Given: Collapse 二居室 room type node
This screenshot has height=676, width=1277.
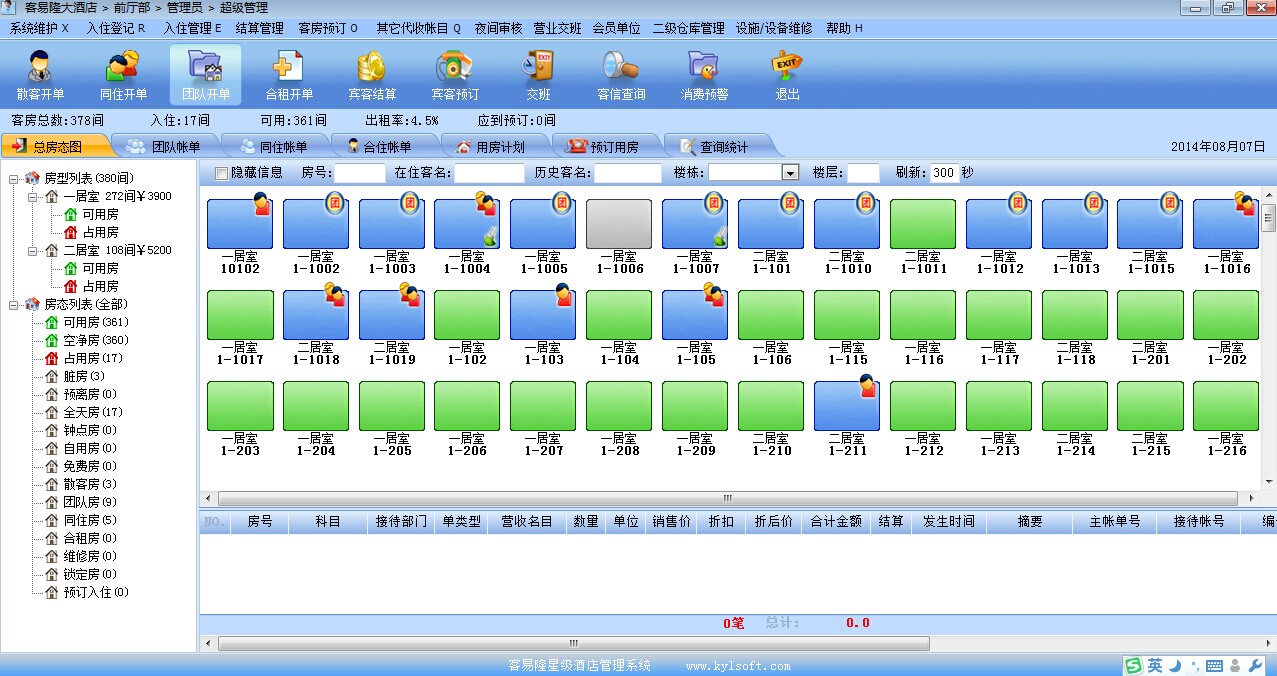Looking at the screenshot, I should [32, 251].
